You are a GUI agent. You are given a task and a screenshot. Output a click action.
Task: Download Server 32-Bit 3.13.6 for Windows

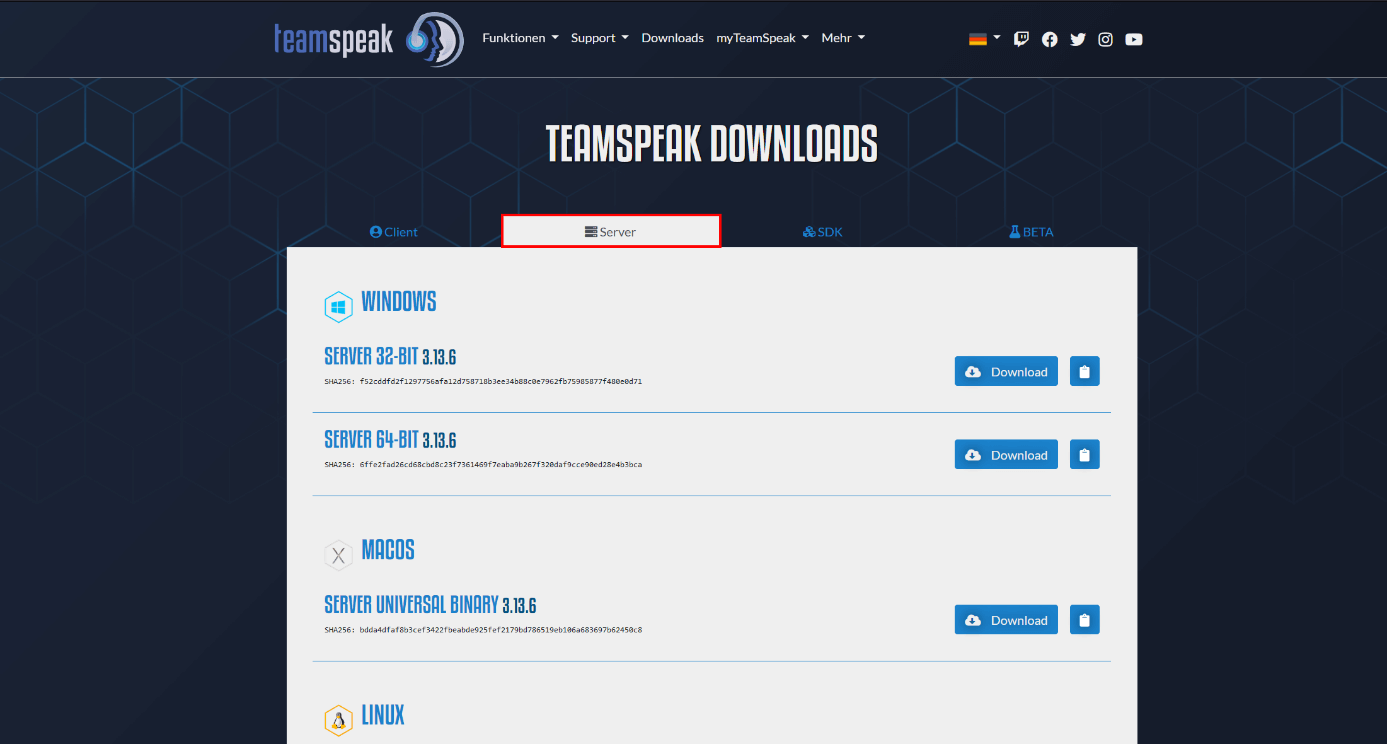1006,371
